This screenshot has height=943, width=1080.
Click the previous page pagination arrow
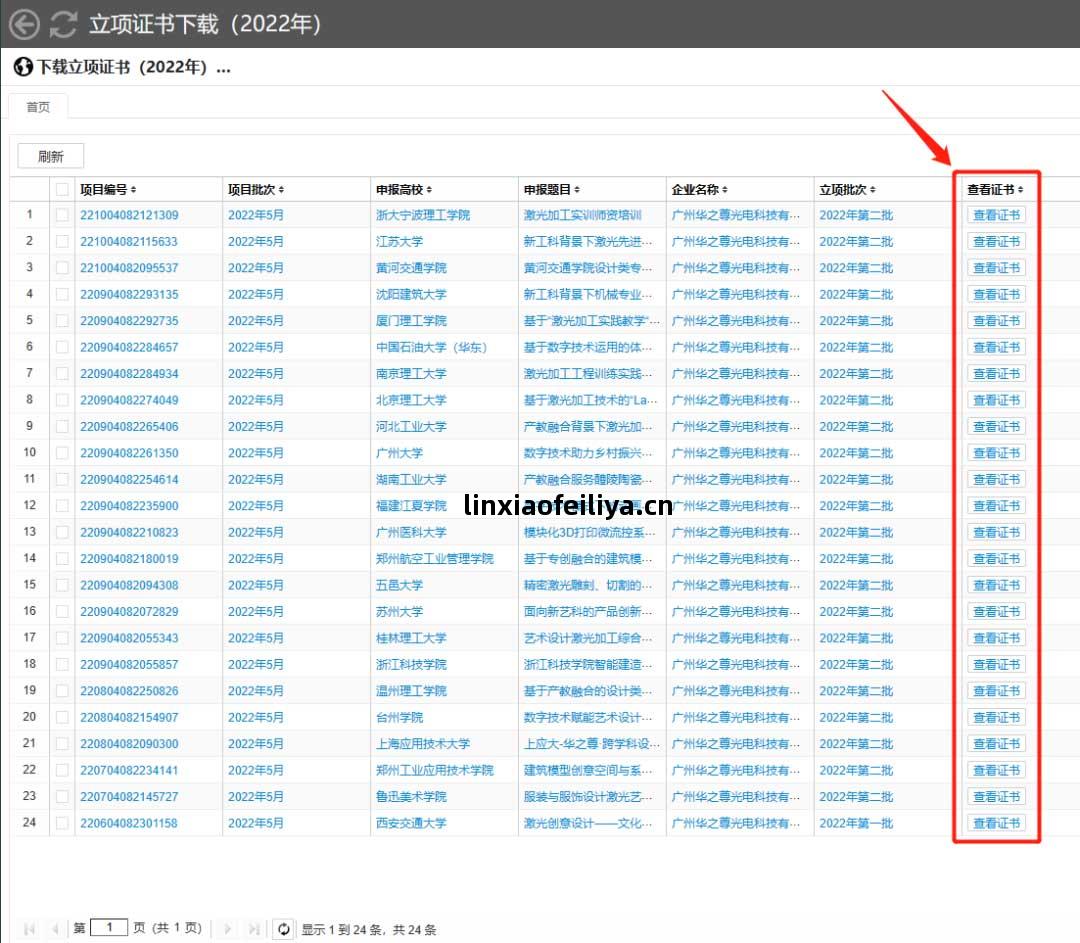[55, 929]
